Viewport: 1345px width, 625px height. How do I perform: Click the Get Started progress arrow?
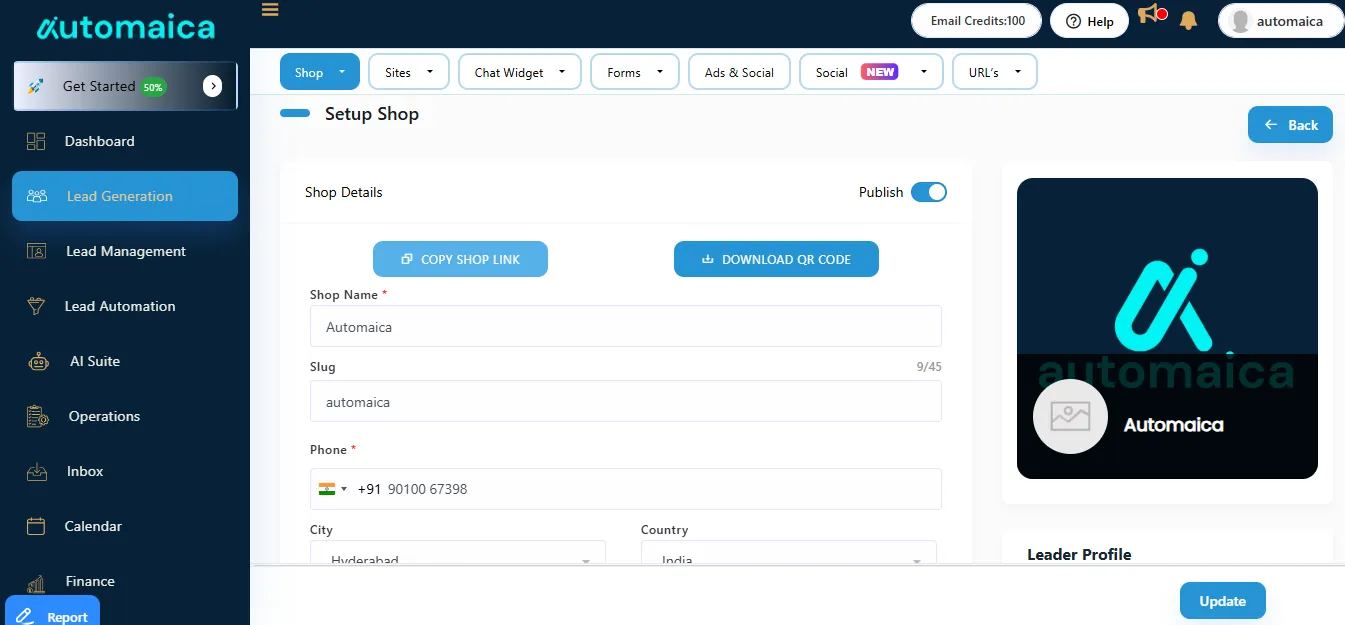click(212, 86)
